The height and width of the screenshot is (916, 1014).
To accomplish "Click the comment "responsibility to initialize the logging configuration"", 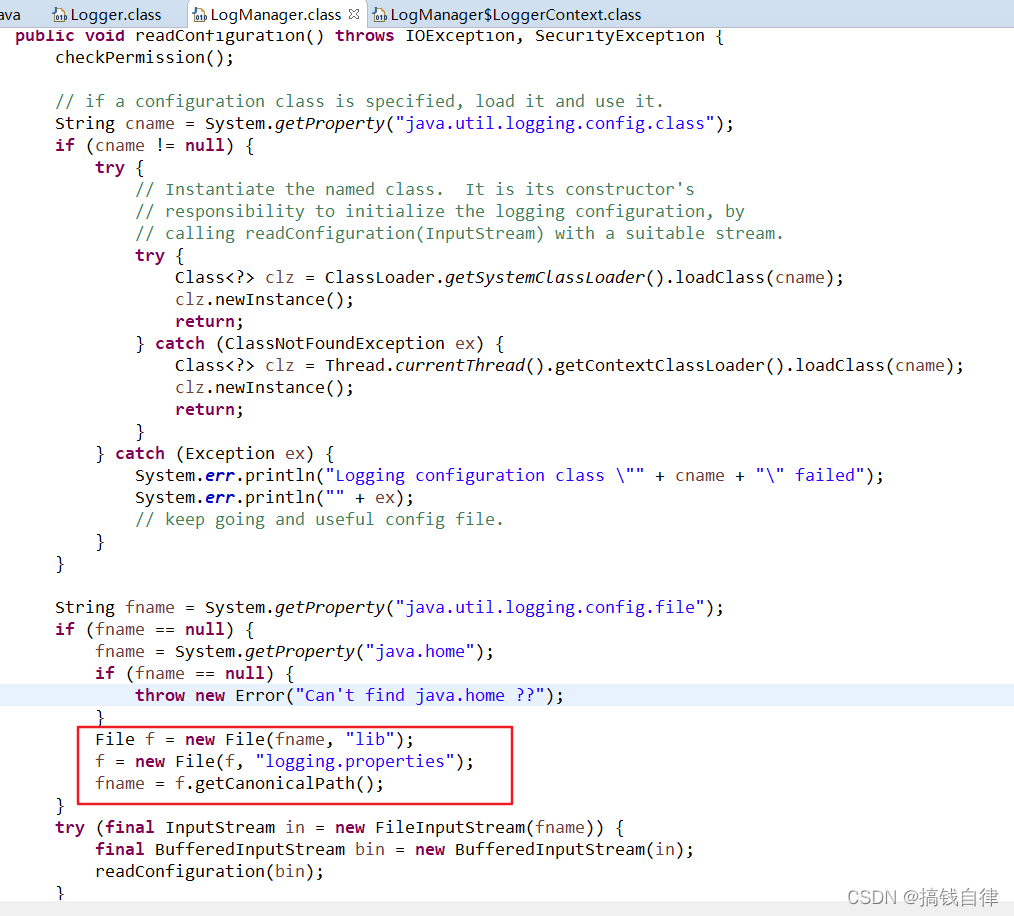I will click(440, 212).
